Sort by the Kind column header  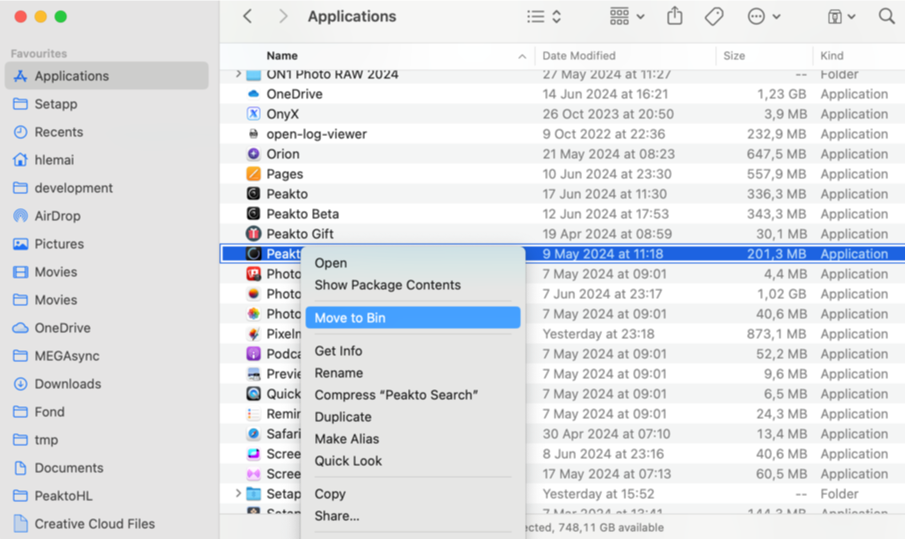832,56
